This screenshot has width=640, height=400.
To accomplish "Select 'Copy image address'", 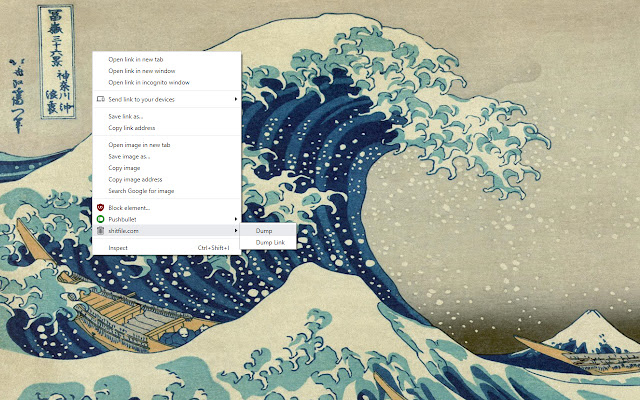I will pyautogui.click(x=167, y=179).
